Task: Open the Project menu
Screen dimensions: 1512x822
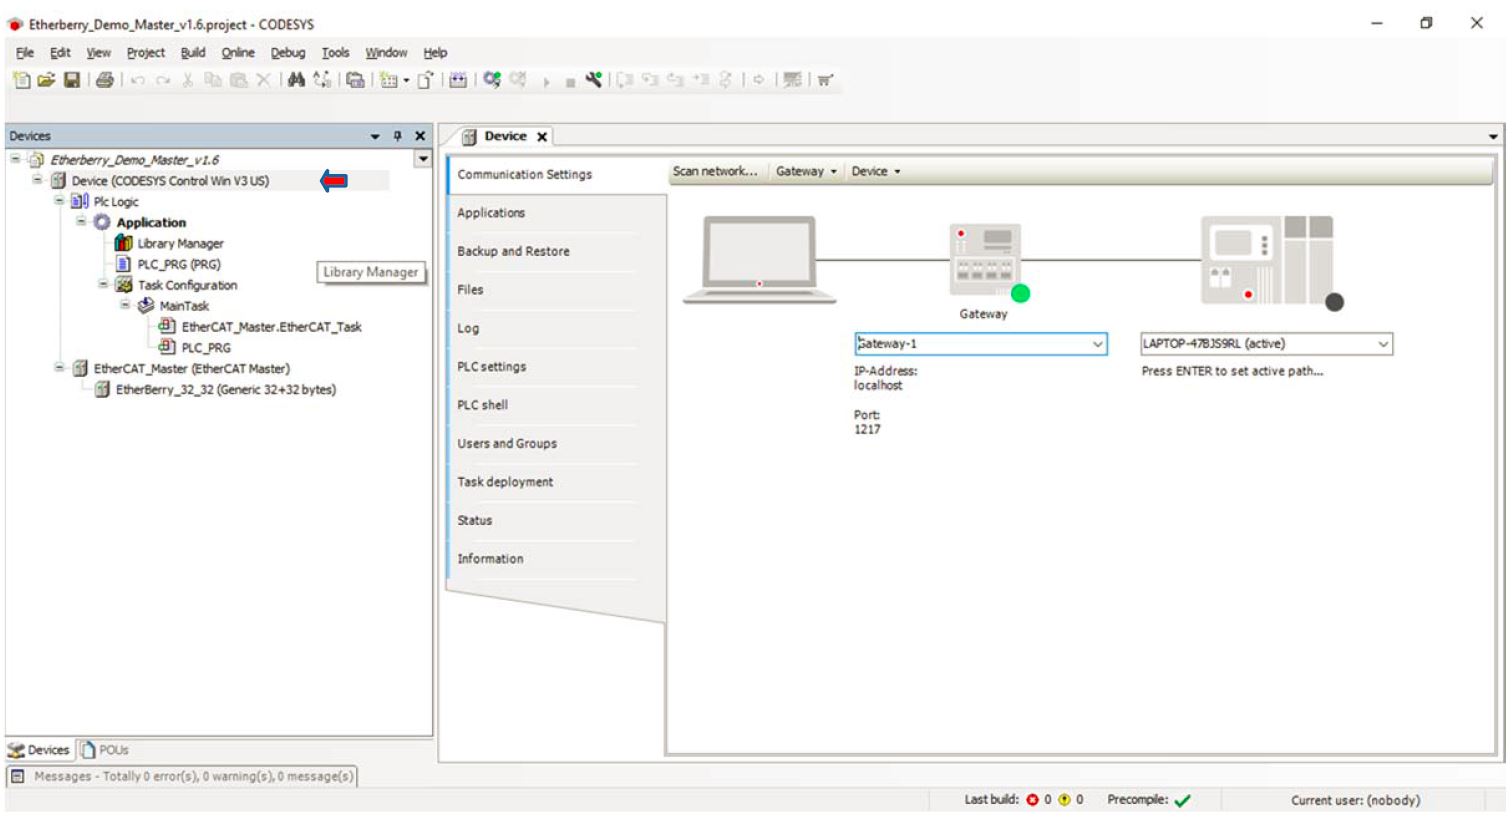Action: pos(146,52)
